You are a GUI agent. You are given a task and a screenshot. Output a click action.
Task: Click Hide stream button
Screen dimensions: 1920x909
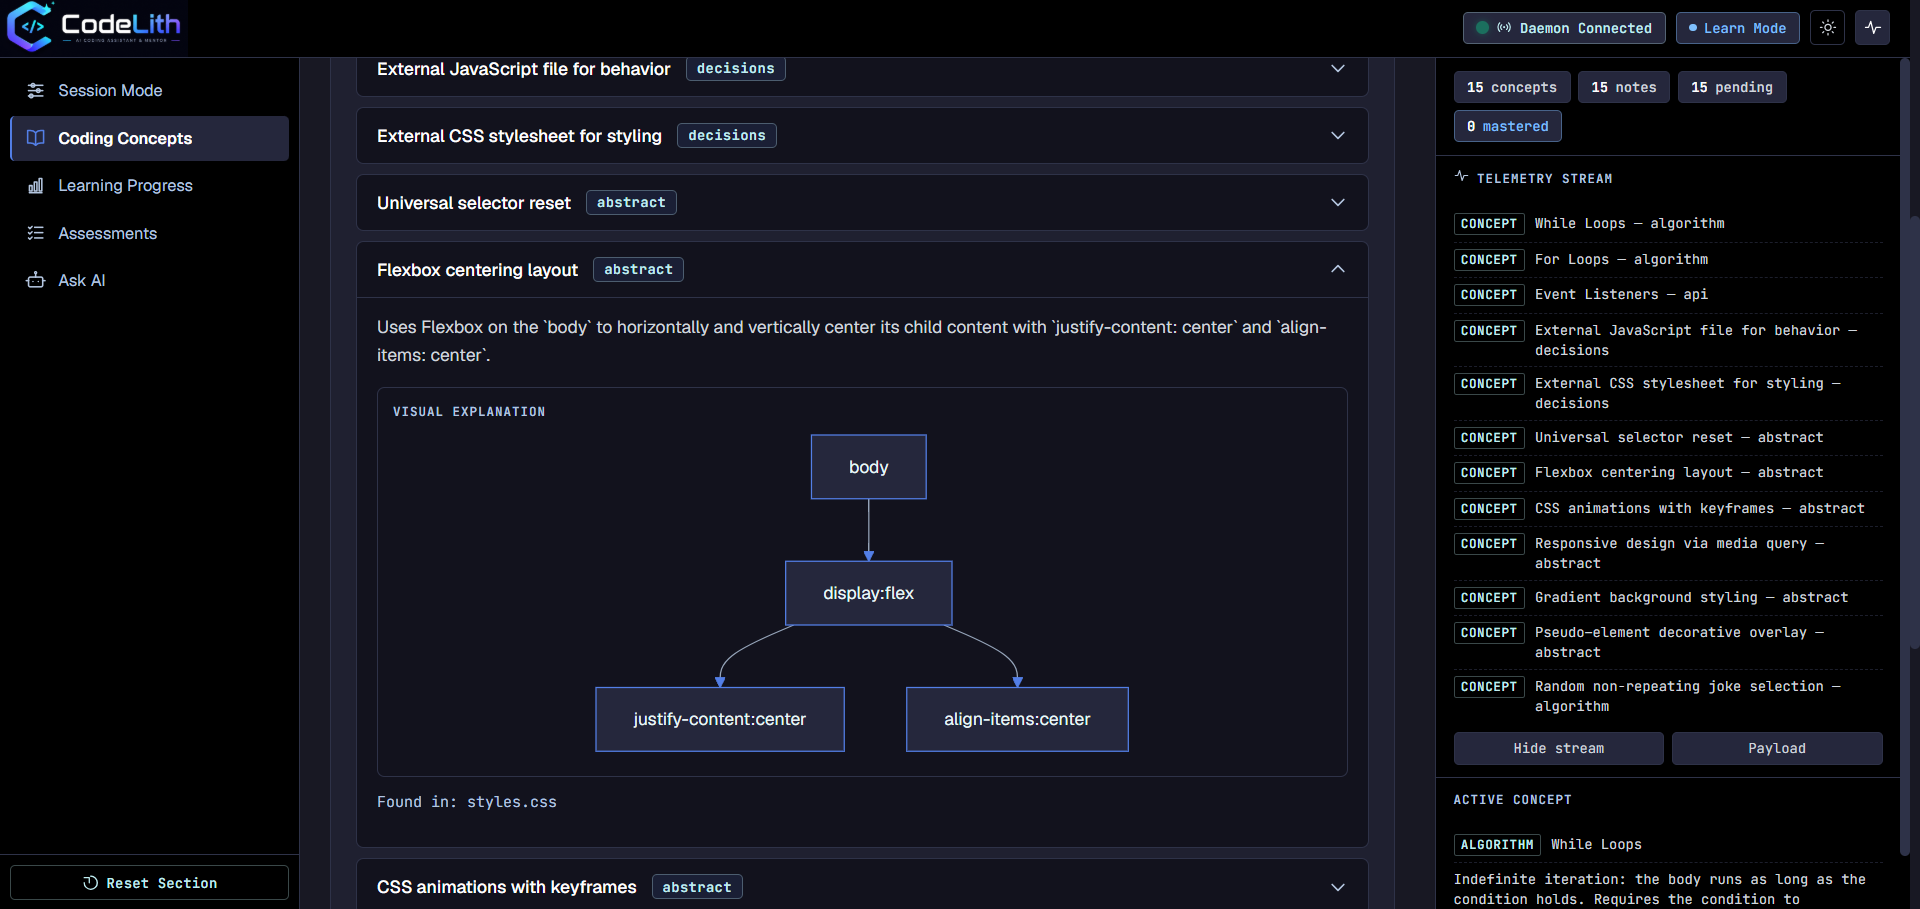tap(1559, 748)
